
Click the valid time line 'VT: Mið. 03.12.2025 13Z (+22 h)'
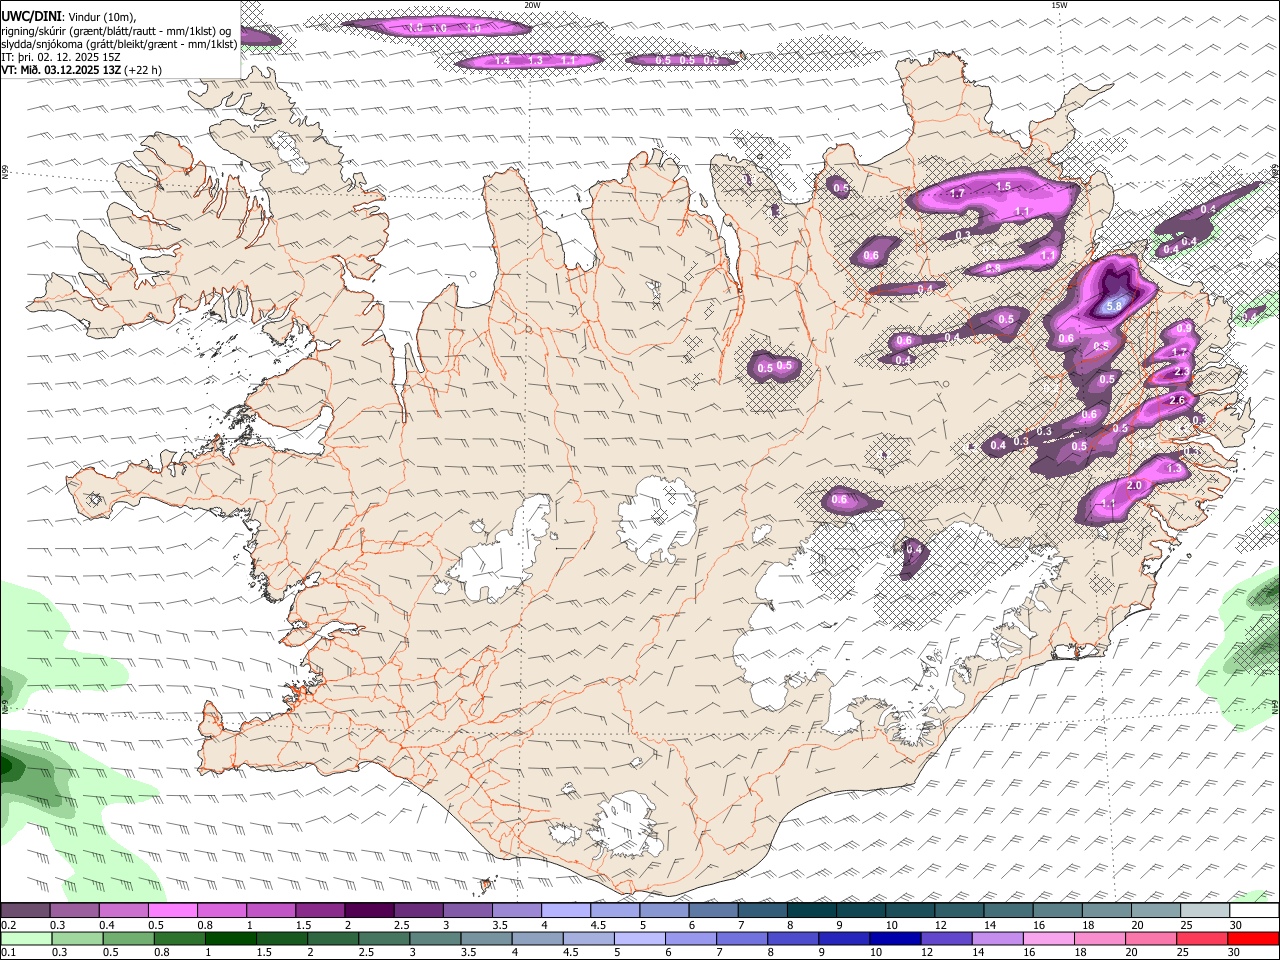click(81, 70)
